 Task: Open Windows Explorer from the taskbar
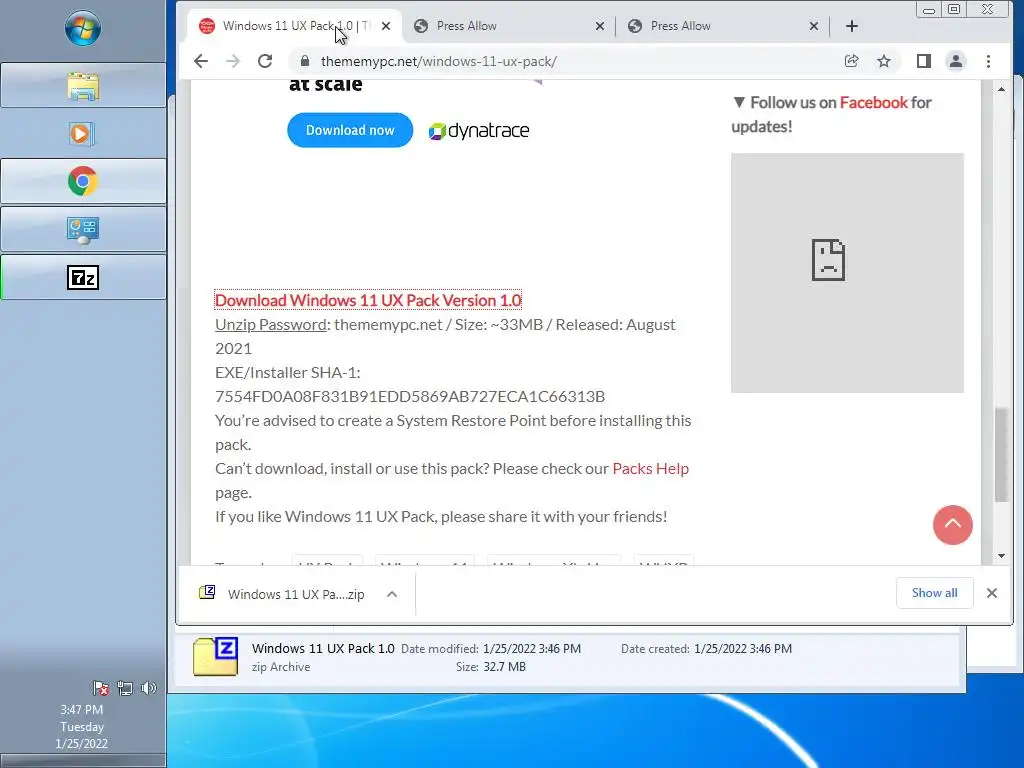point(83,86)
